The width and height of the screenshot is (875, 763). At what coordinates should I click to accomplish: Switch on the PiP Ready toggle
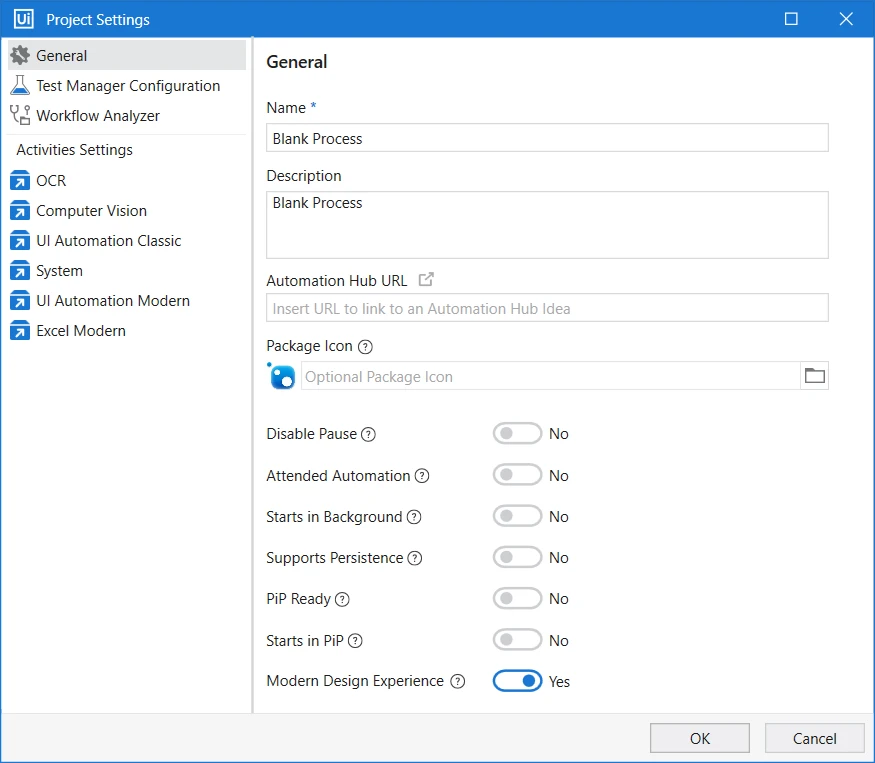point(517,598)
